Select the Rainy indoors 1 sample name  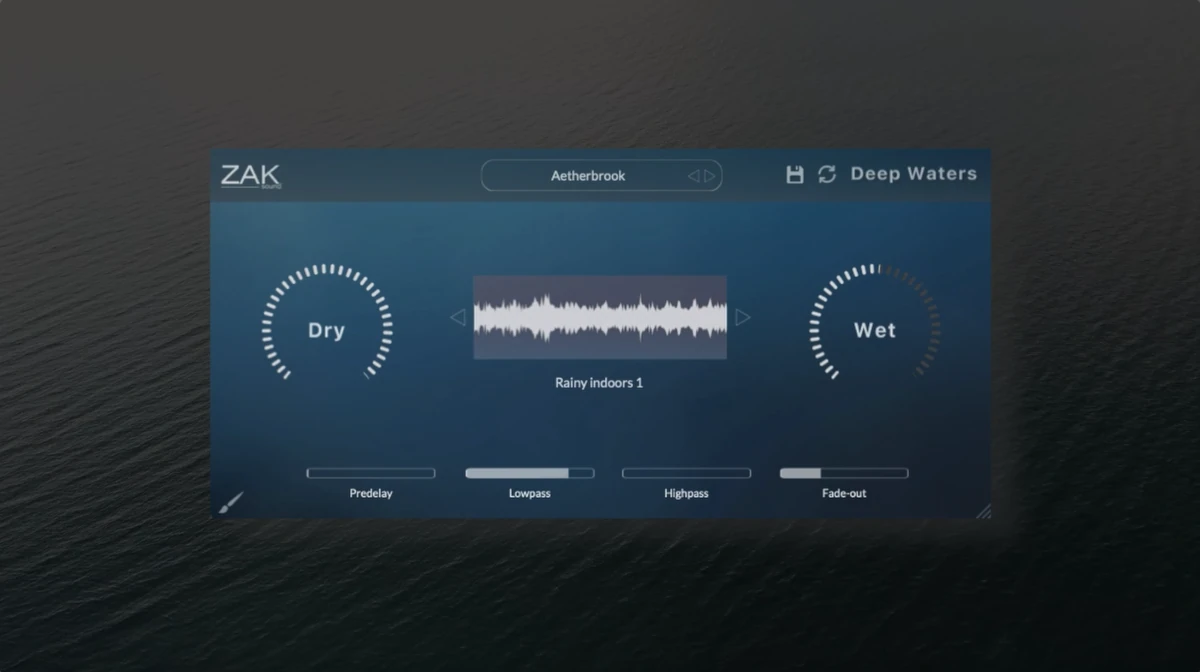click(600, 382)
